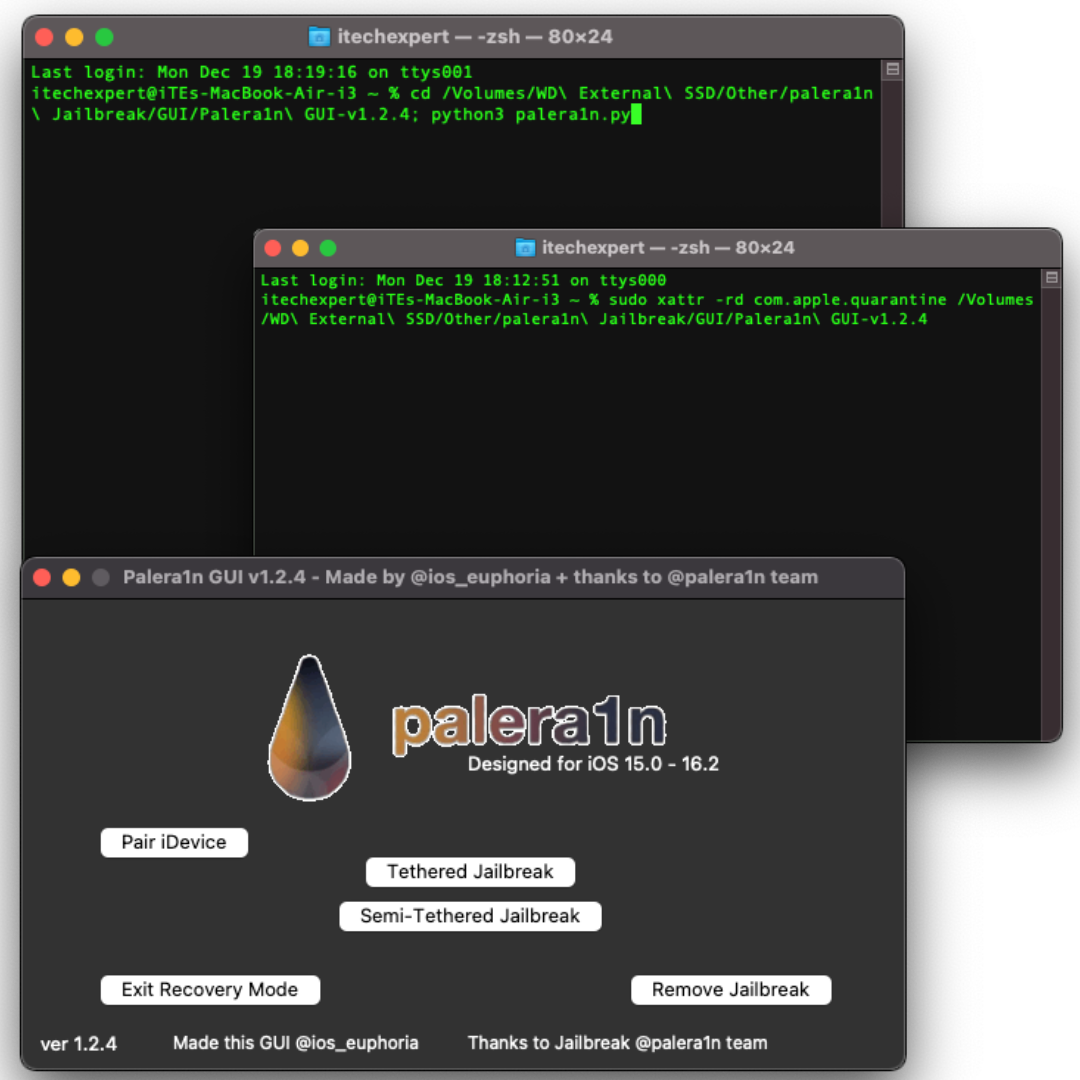This screenshot has width=1080, height=1080.
Task: Choose Semi-Tethered Jailbreak button
Action: click(470, 916)
